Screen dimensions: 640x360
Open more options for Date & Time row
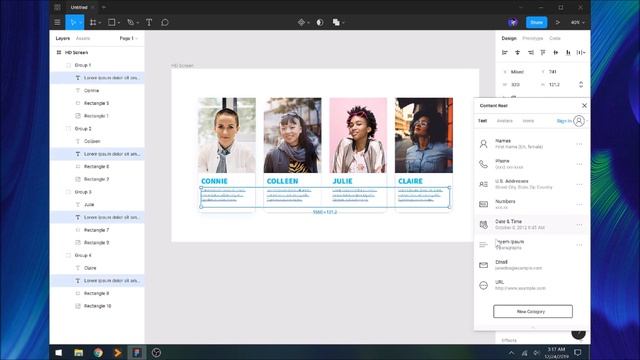579,225
